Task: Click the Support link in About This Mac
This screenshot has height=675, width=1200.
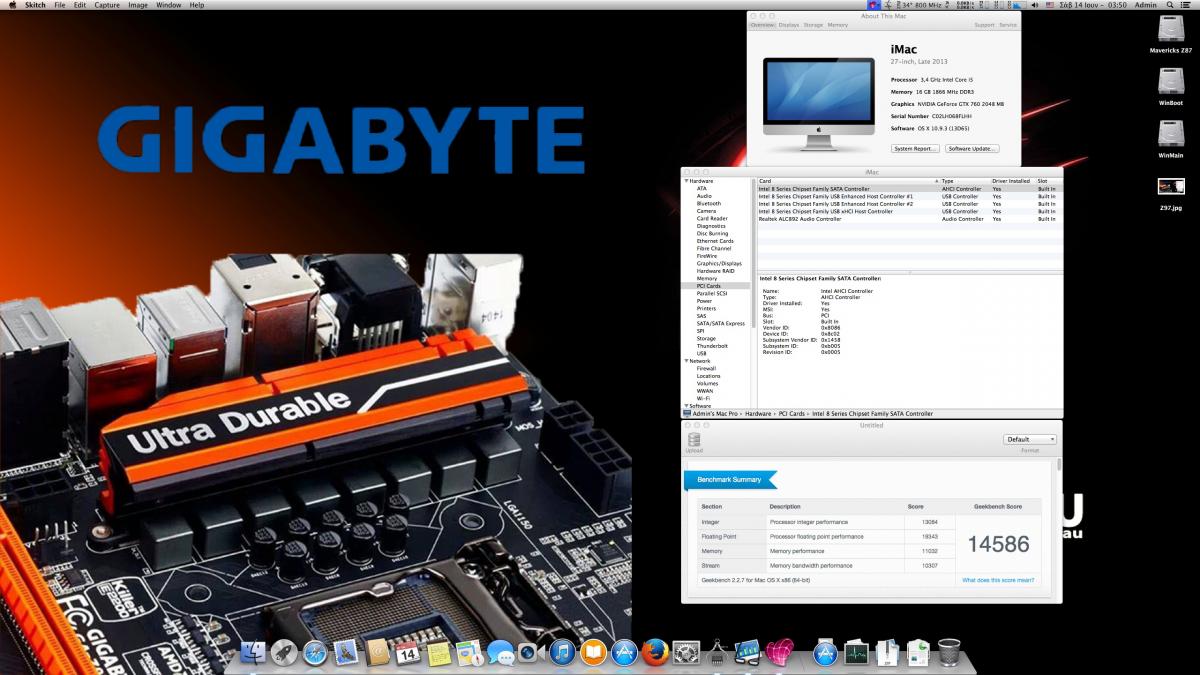Action: 984,25
